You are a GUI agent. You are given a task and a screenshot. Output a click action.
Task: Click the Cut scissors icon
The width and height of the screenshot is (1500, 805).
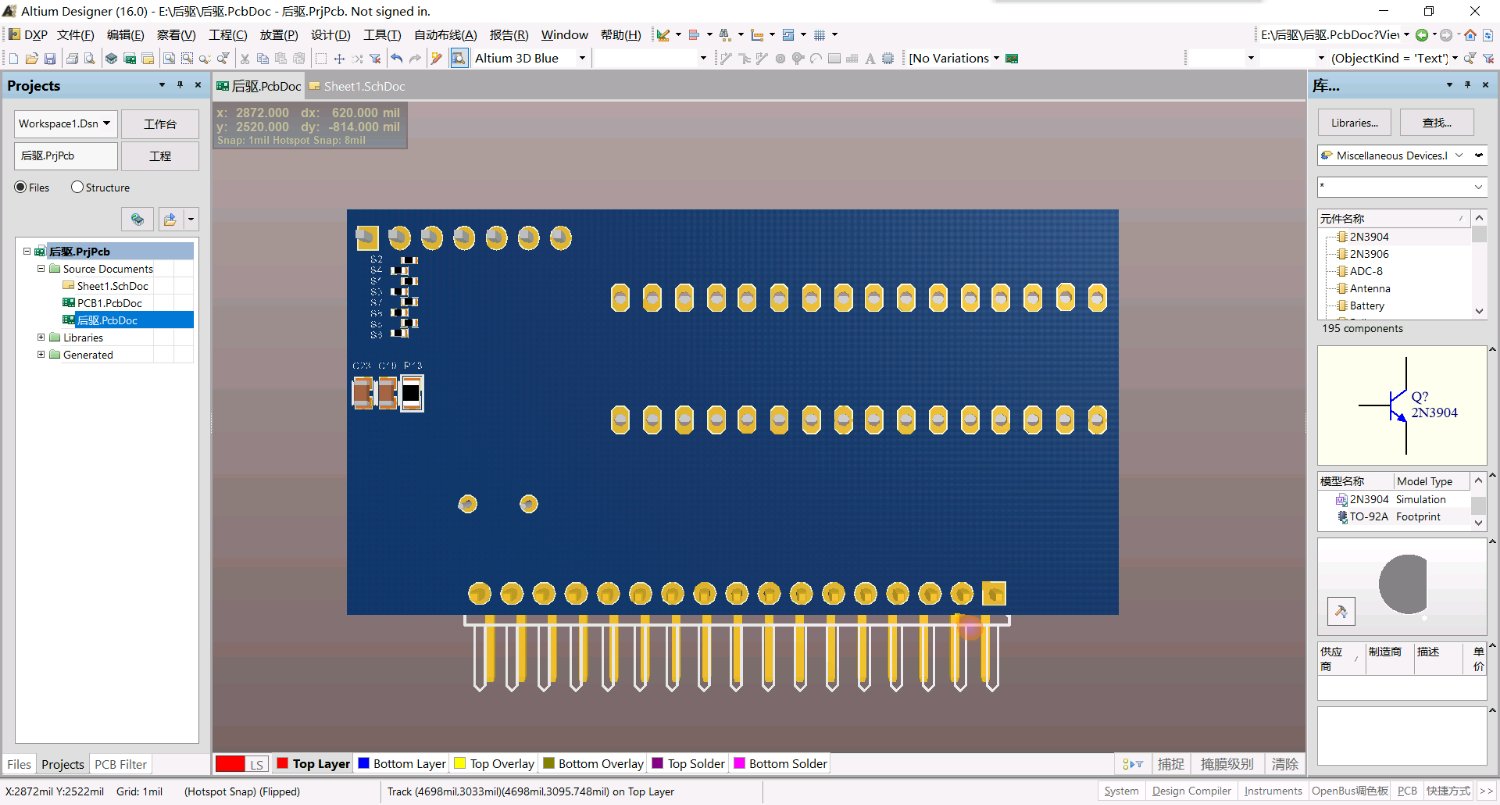coord(245,59)
